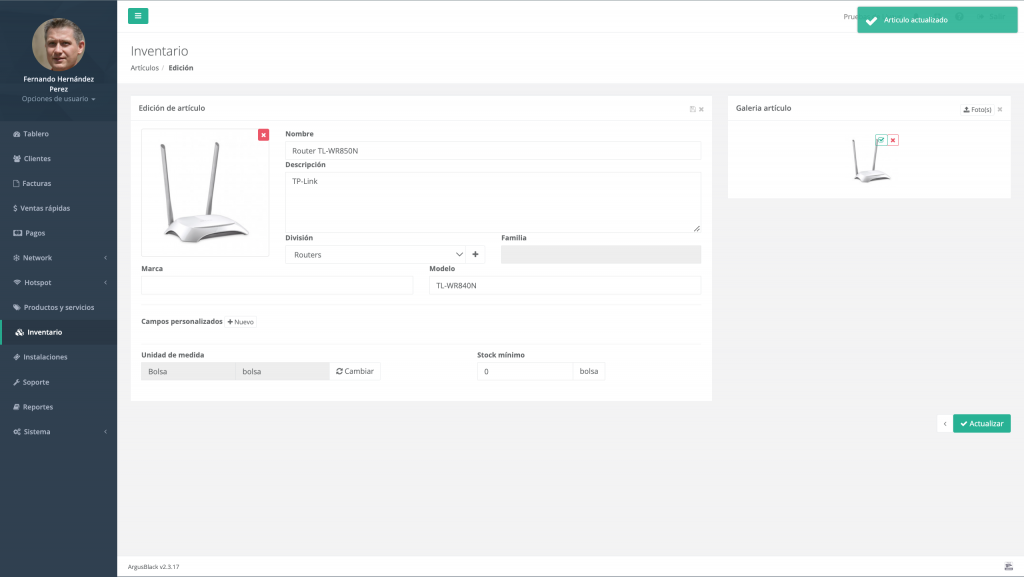Click the ArgusBlack v2.3.17 footer text

pos(153,567)
